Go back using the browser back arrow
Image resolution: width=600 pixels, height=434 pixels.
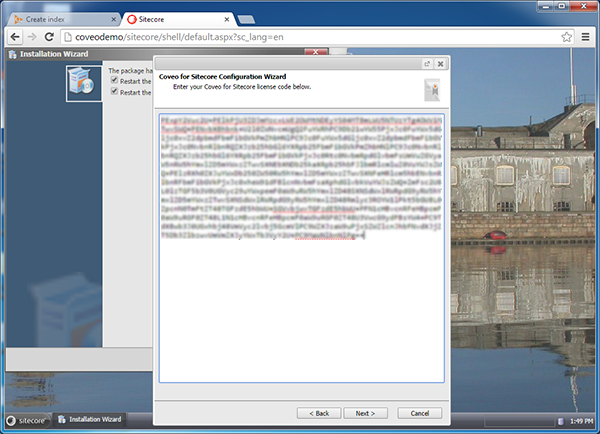tap(15, 37)
